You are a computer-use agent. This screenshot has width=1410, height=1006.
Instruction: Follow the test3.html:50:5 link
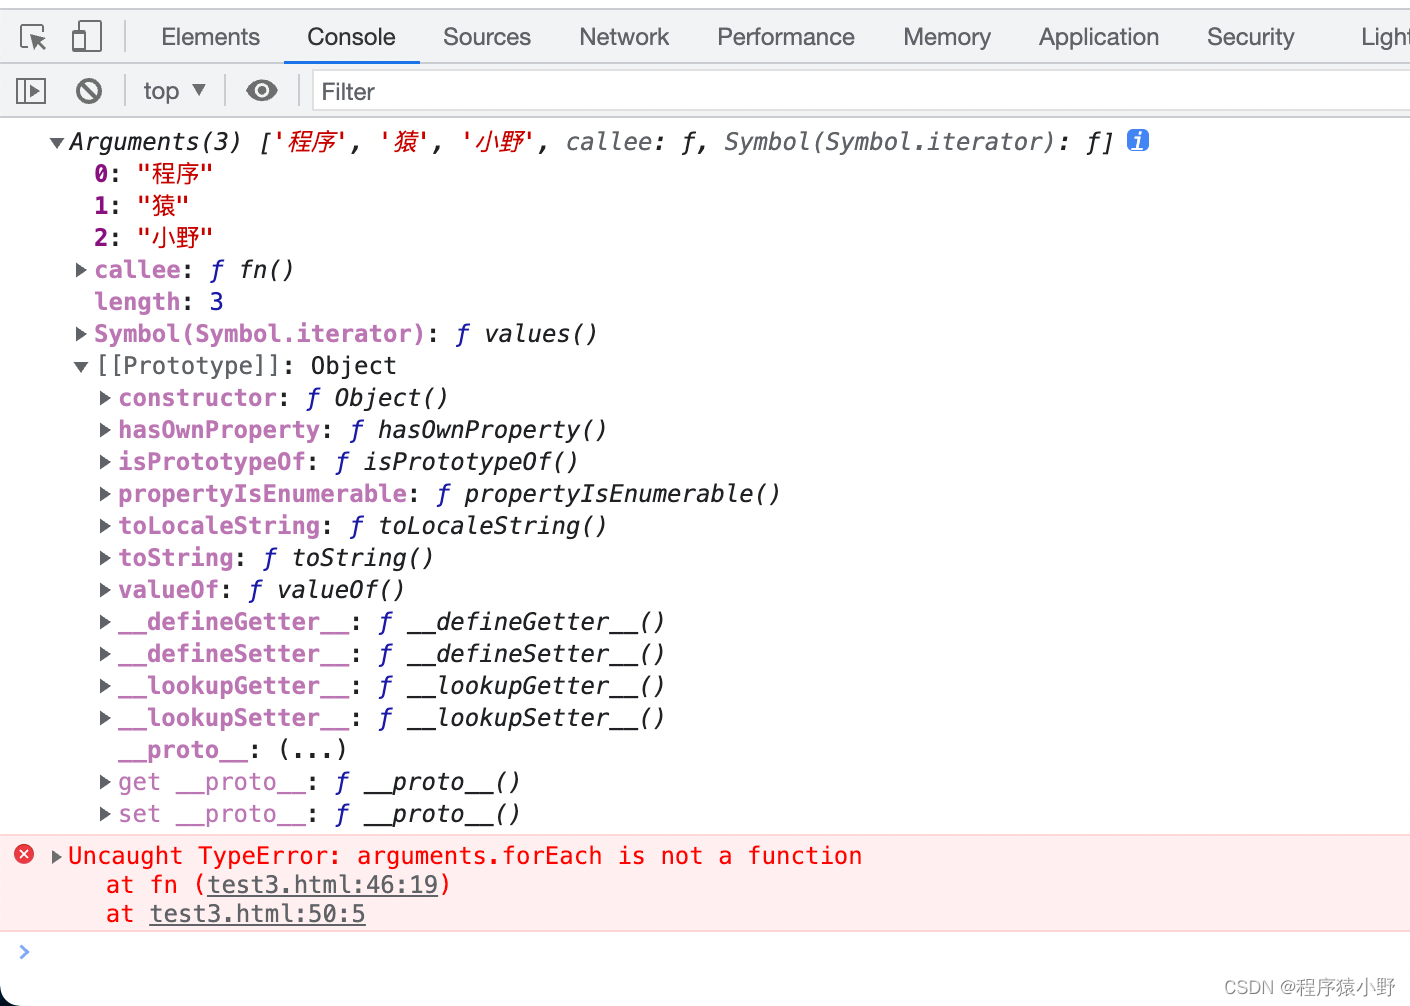coord(257,914)
